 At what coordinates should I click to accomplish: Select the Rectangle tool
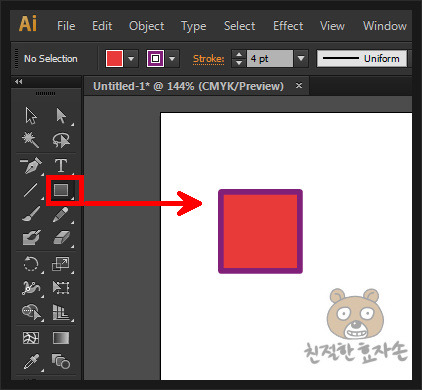coord(61,190)
